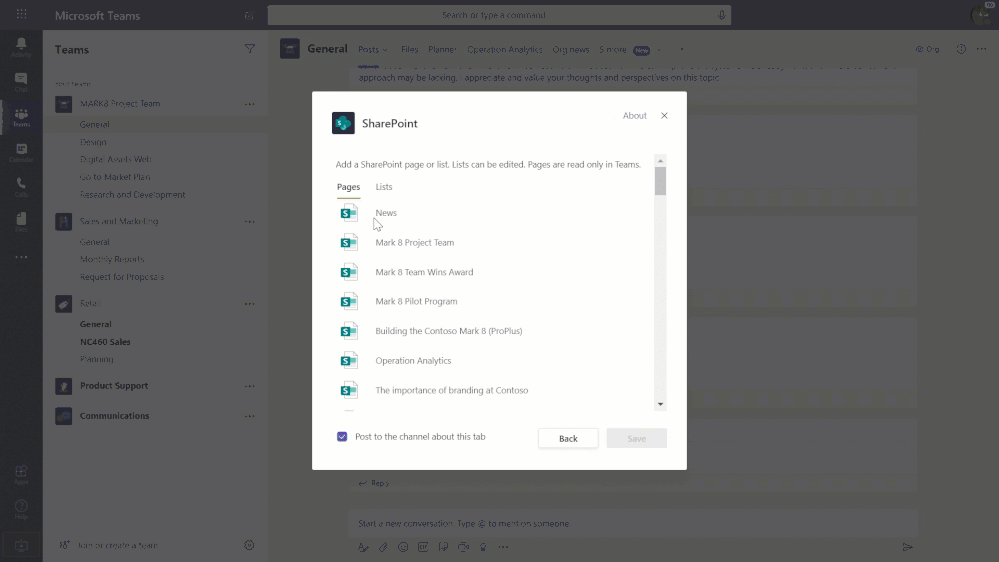
Task: Open the emoji picker in compose bar
Action: coord(403,547)
